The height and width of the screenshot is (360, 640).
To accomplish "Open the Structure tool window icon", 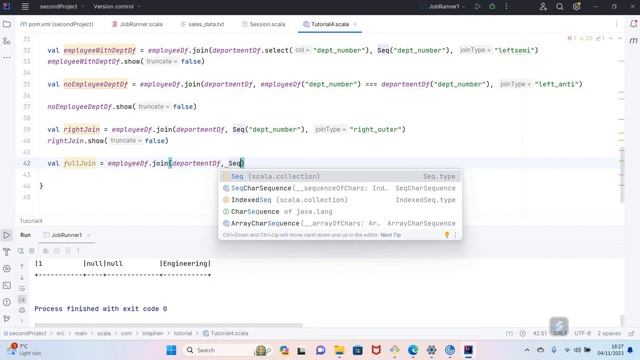I will (7, 41).
